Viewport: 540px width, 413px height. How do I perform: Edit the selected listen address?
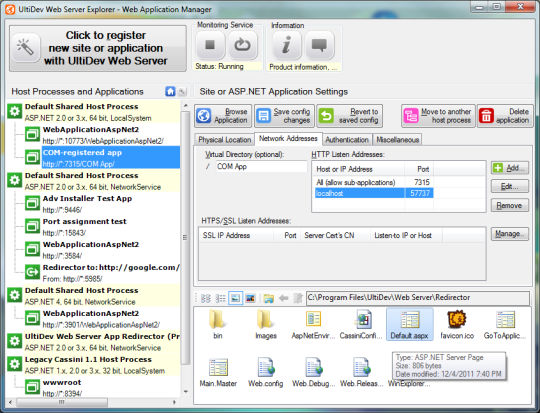(x=510, y=187)
